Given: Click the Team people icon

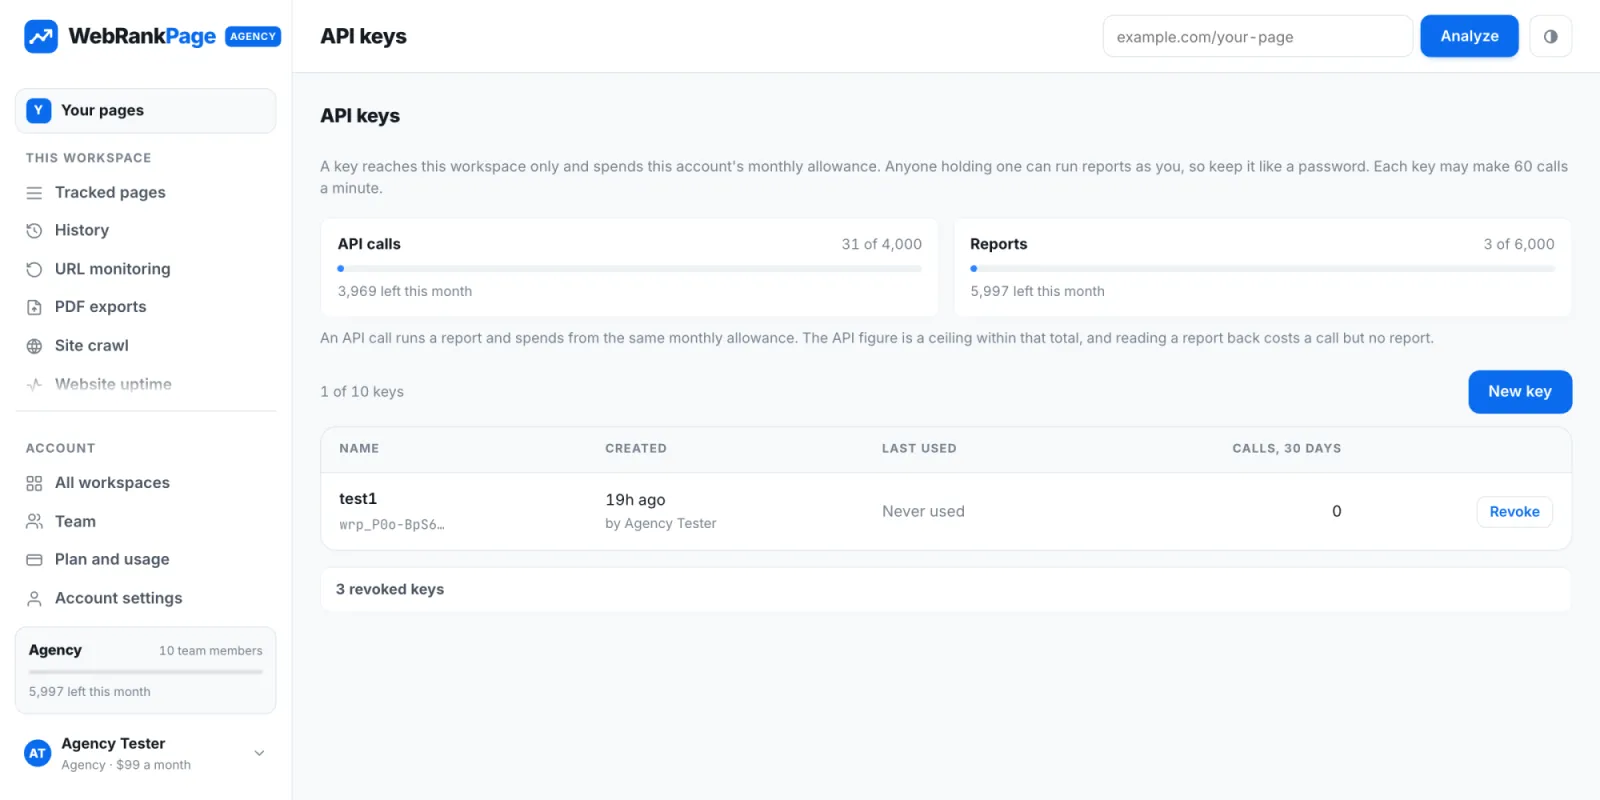Looking at the screenshot, I should [34, 522].
